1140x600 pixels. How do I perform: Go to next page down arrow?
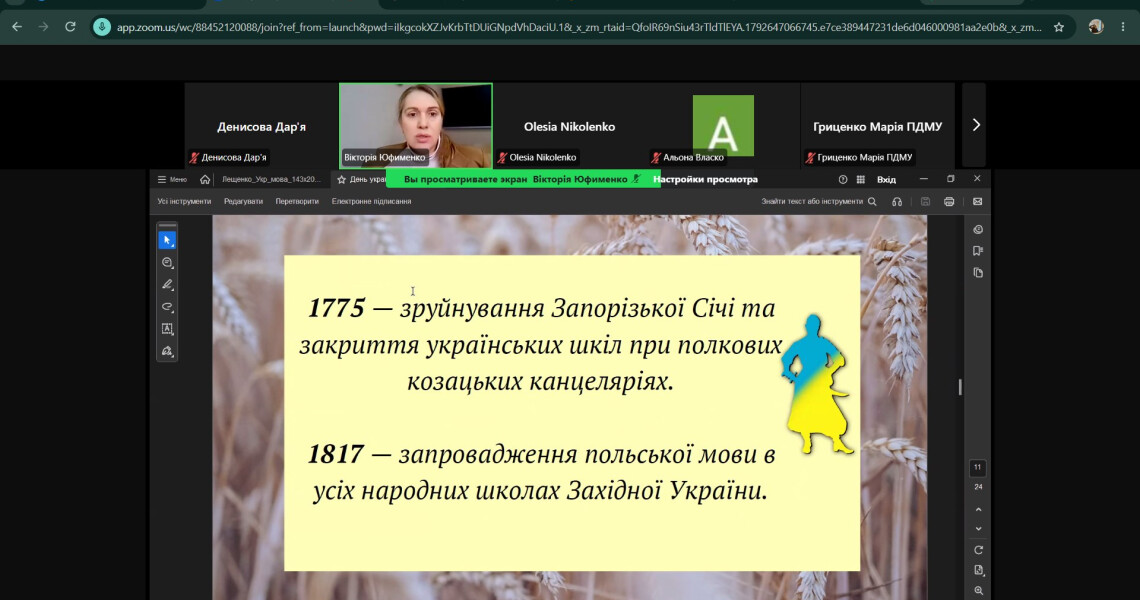978,529
